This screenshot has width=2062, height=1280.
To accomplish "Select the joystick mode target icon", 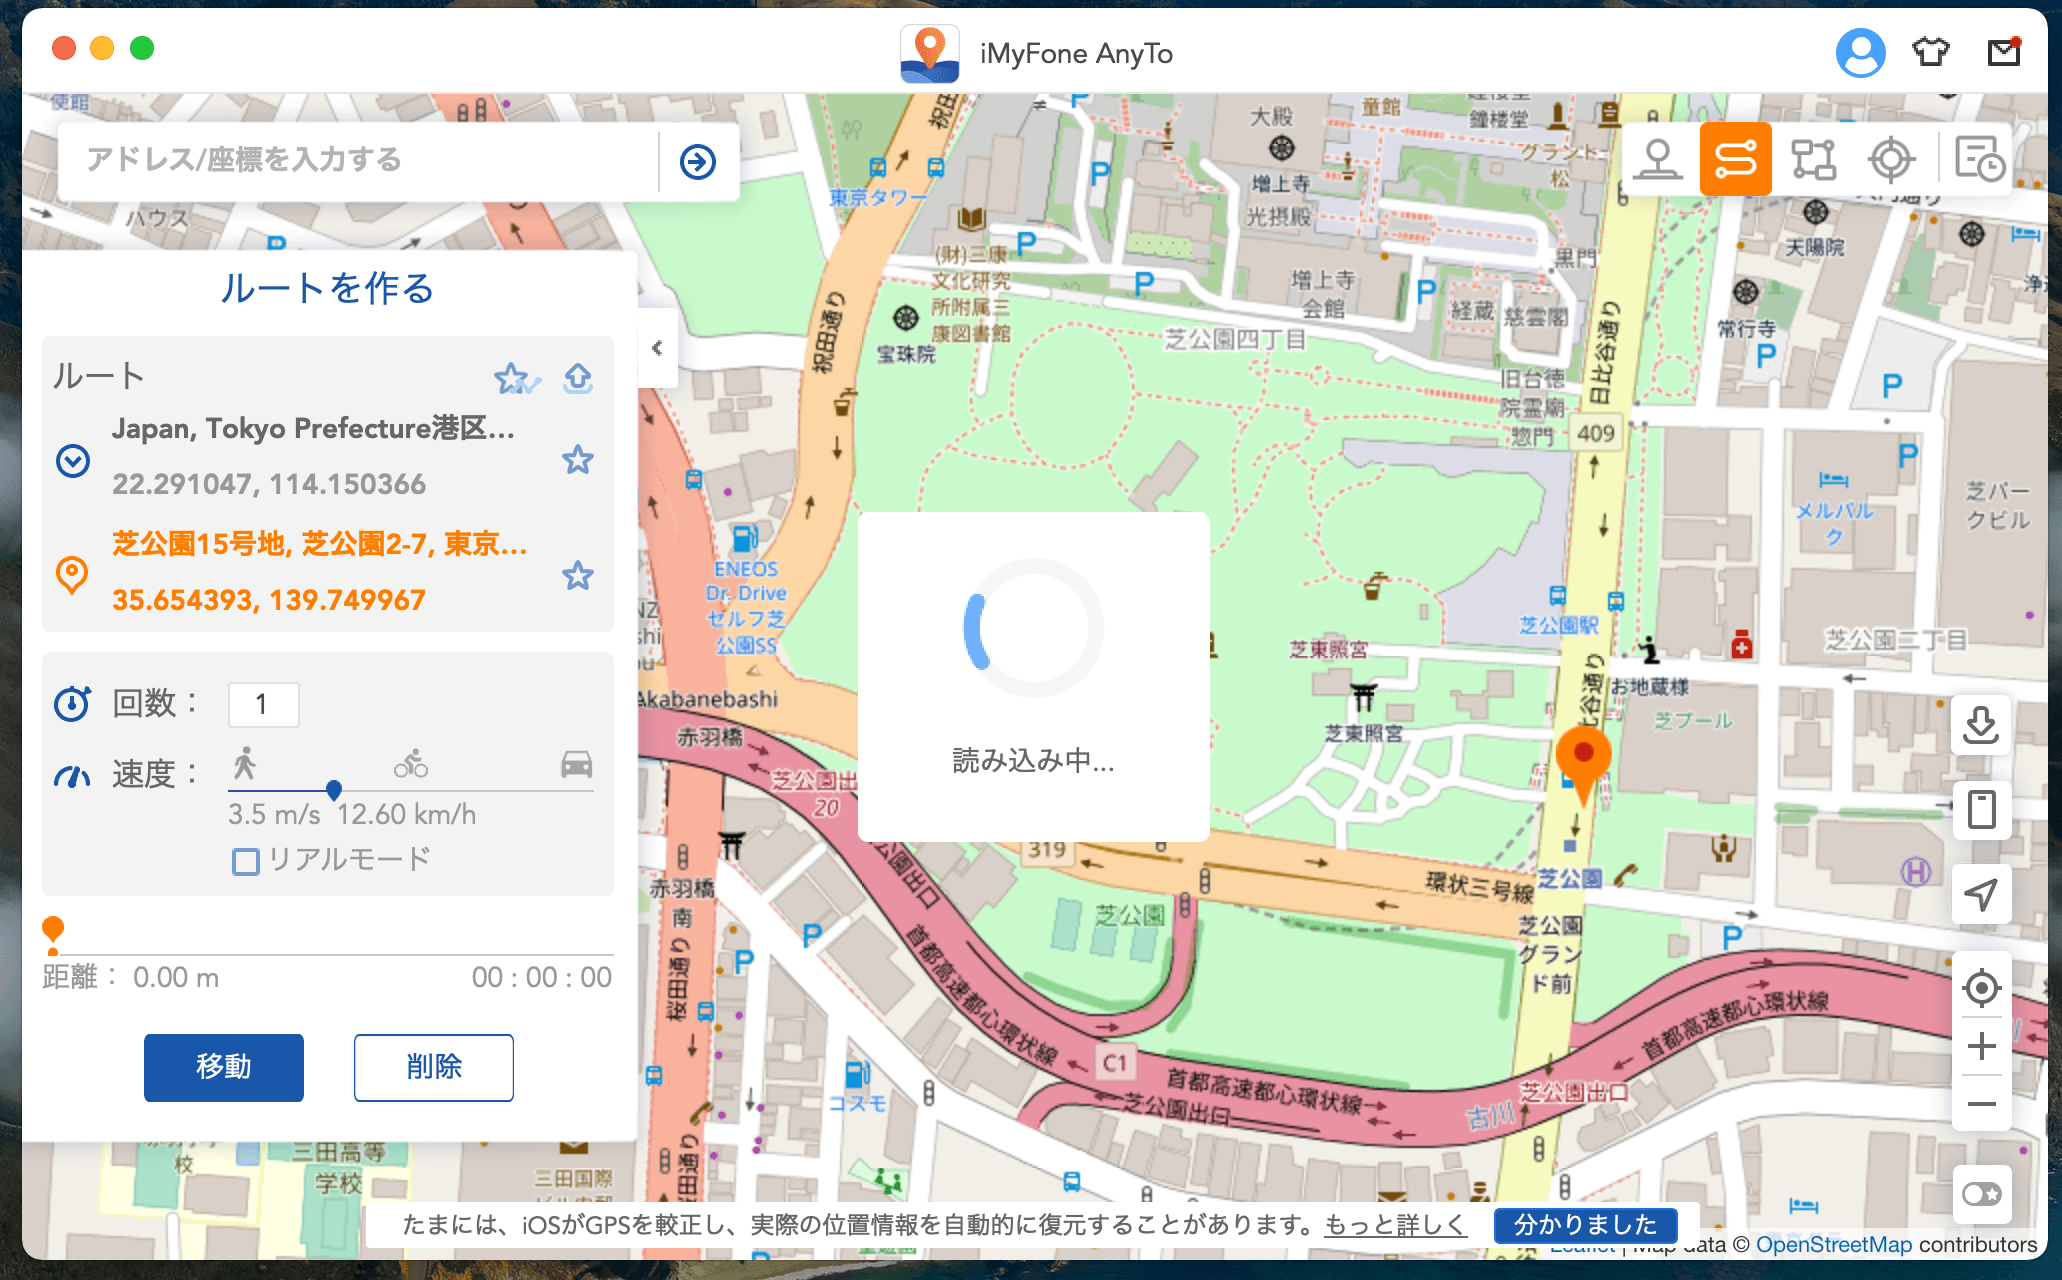I will [1891, 159].
